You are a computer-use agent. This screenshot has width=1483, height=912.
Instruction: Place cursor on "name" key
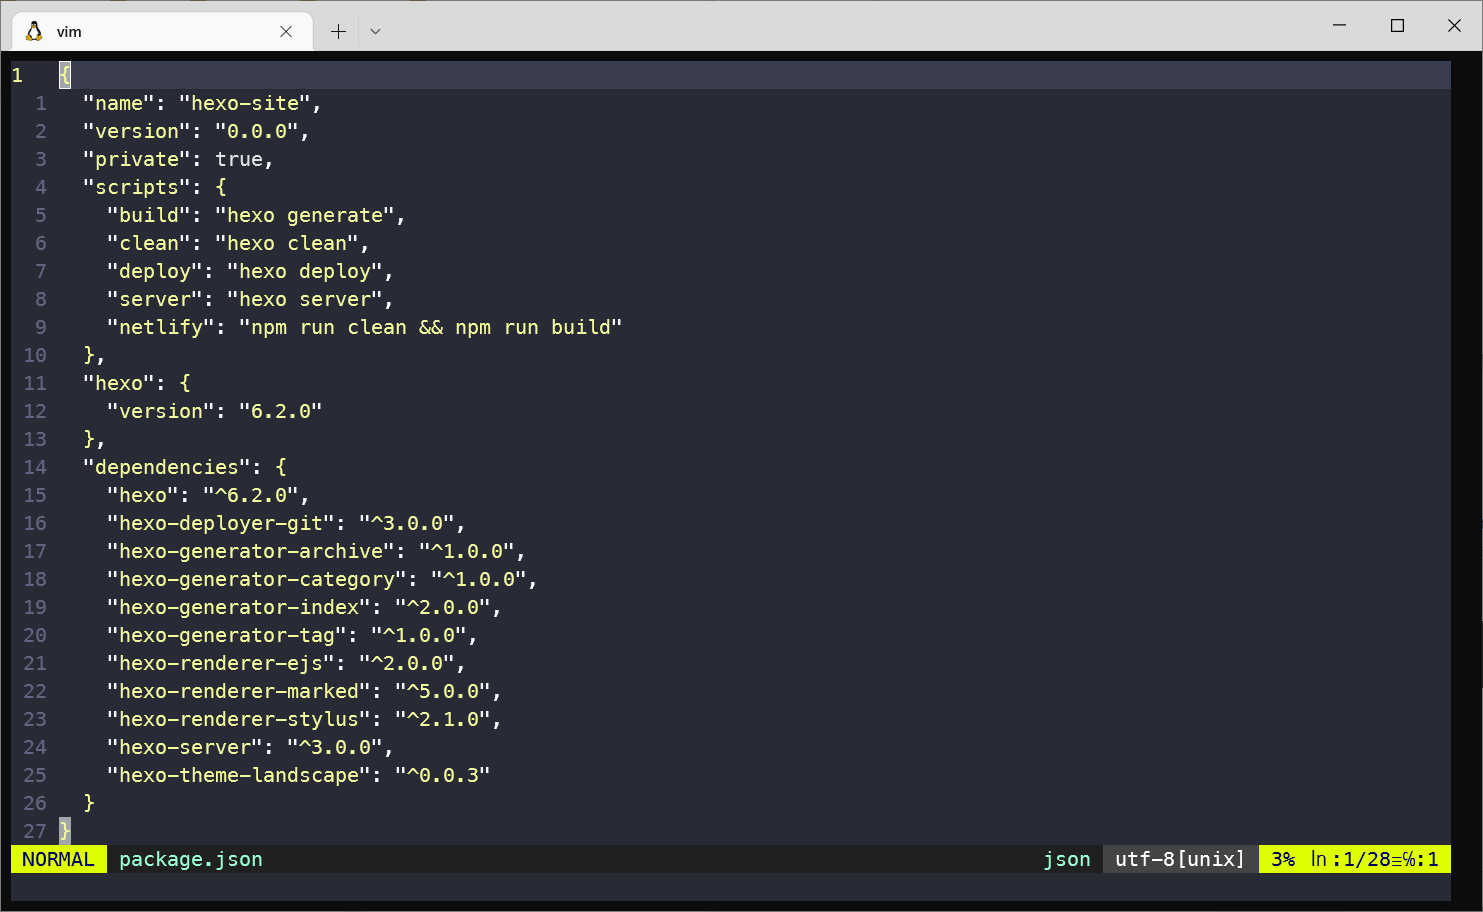click(x=119, y=103)
